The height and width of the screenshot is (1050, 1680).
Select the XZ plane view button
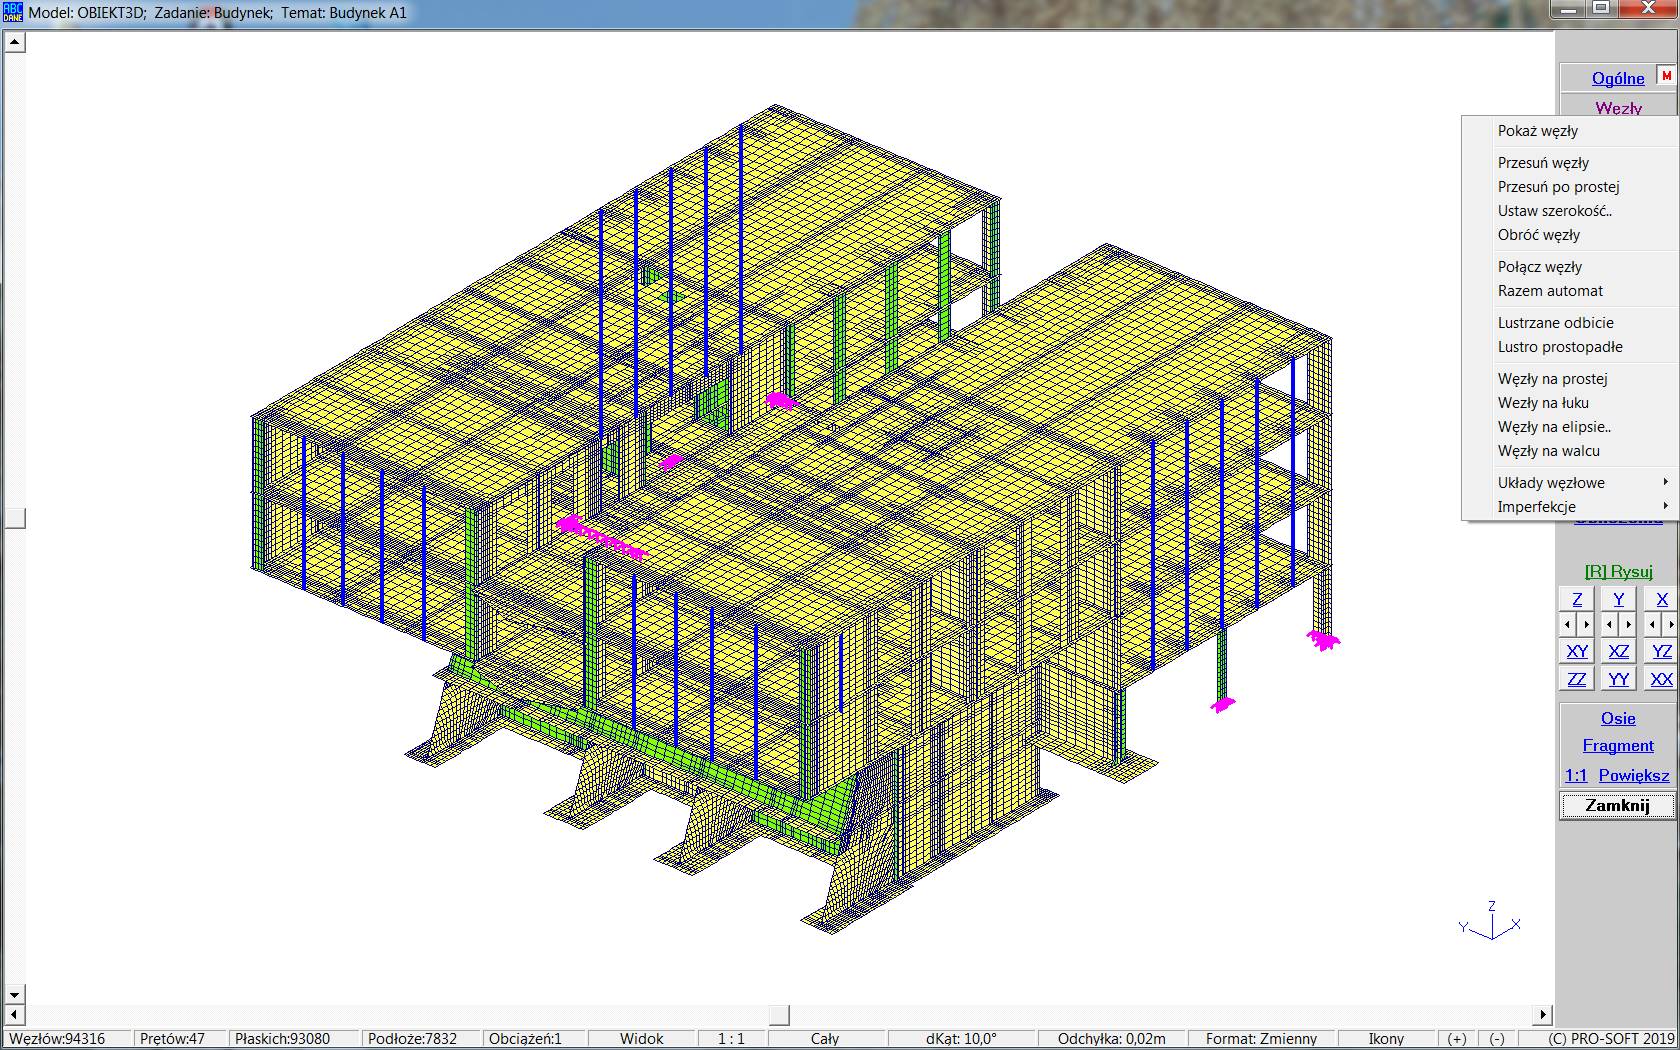(1618, 651)
